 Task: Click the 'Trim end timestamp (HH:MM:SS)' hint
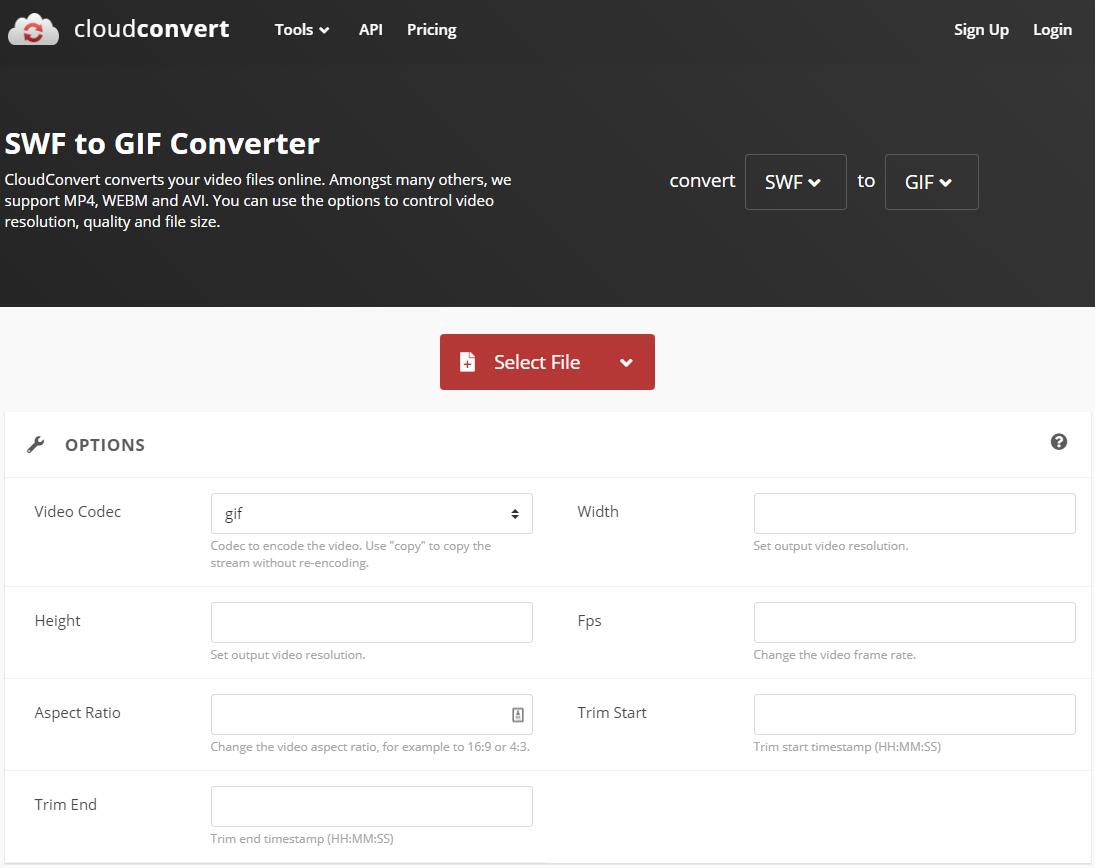coord(302,839)
